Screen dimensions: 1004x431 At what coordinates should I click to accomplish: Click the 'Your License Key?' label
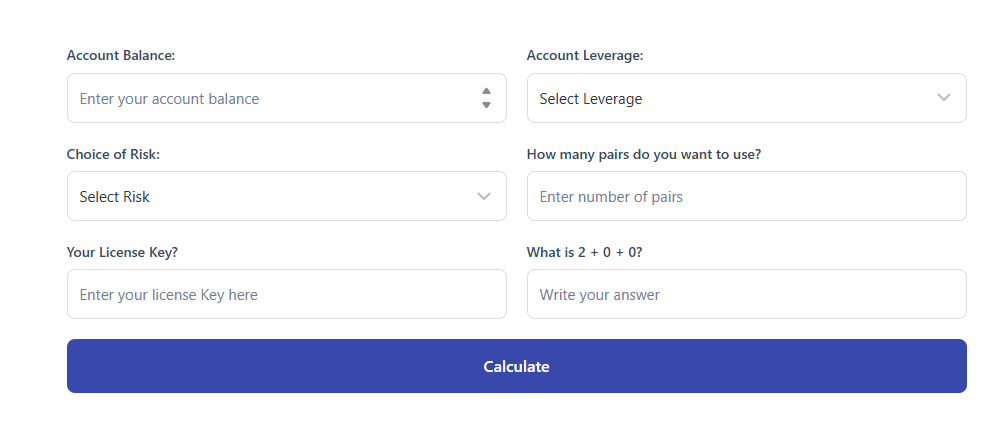(x=122, y=252)
